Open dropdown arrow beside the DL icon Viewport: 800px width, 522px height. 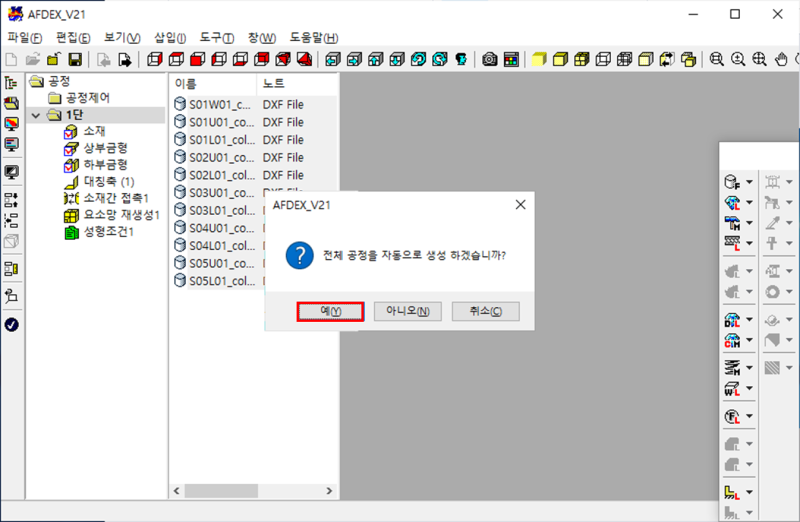click(x=749, y=322)
